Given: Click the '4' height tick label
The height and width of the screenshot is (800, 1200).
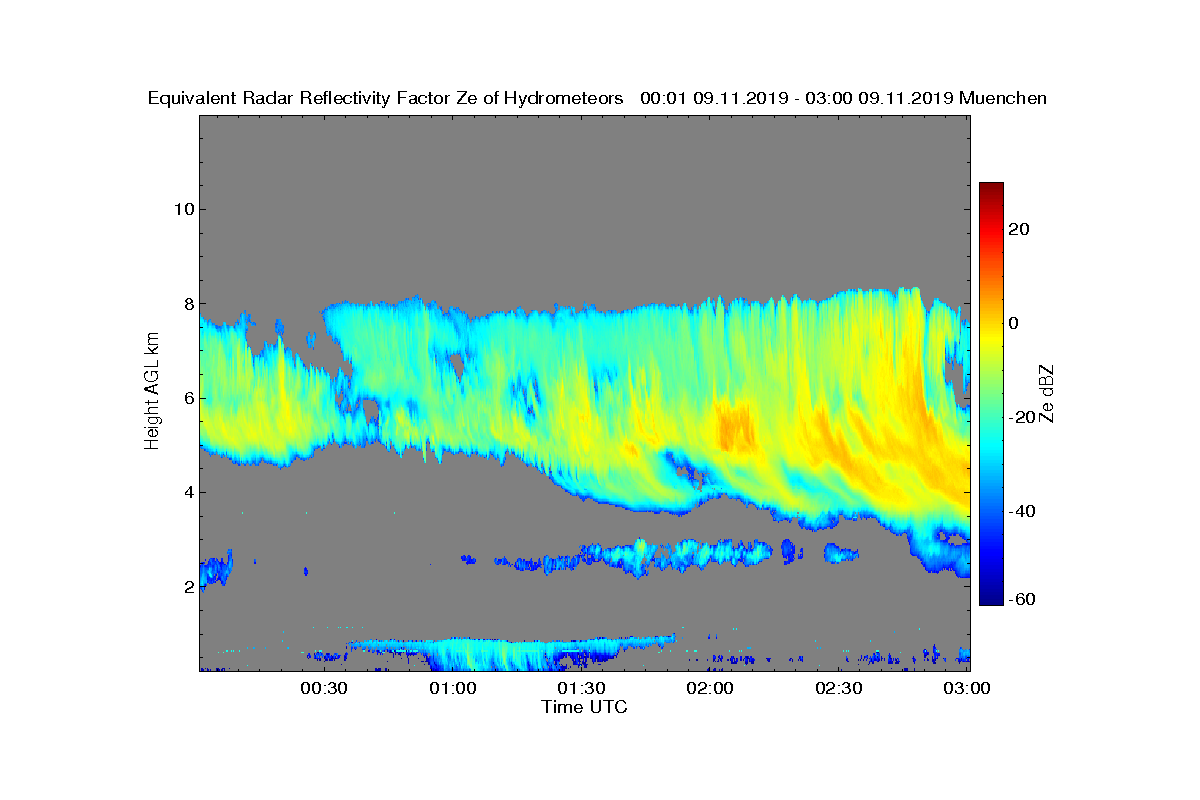Looking at the screenshot, I should coord(187,492).
